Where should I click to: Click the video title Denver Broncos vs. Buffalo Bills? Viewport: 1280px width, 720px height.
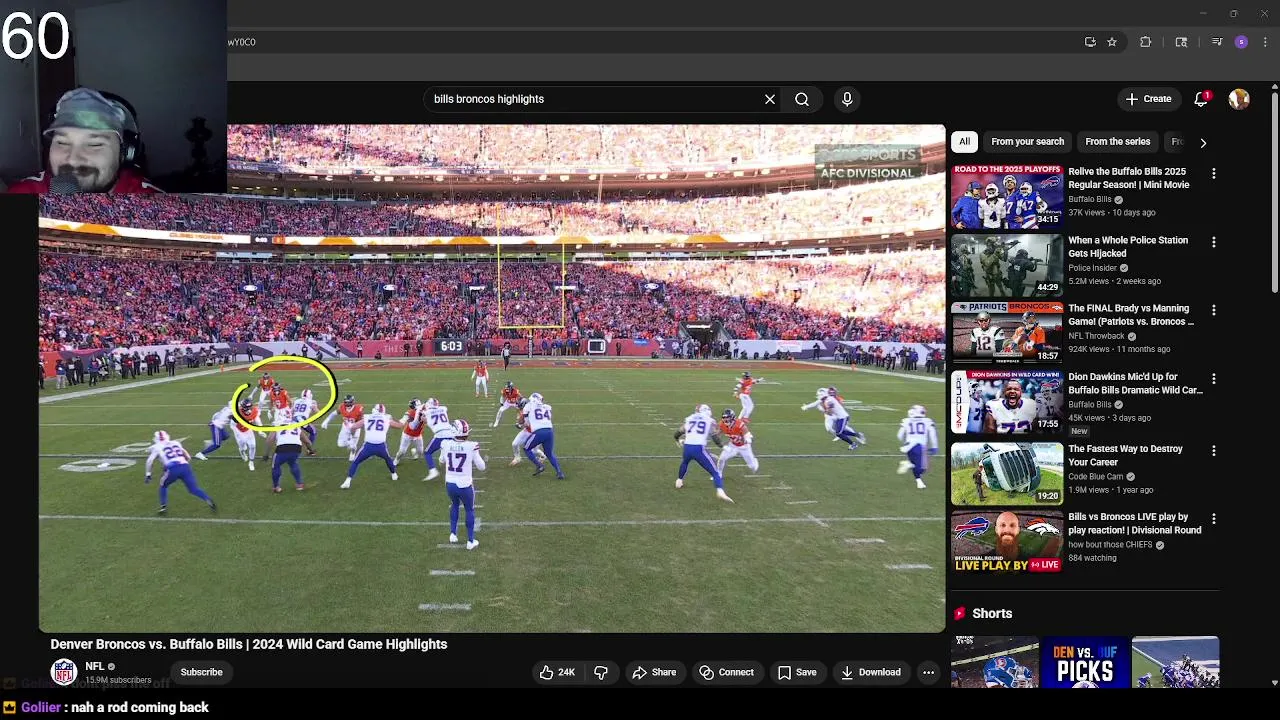point(249,644)
